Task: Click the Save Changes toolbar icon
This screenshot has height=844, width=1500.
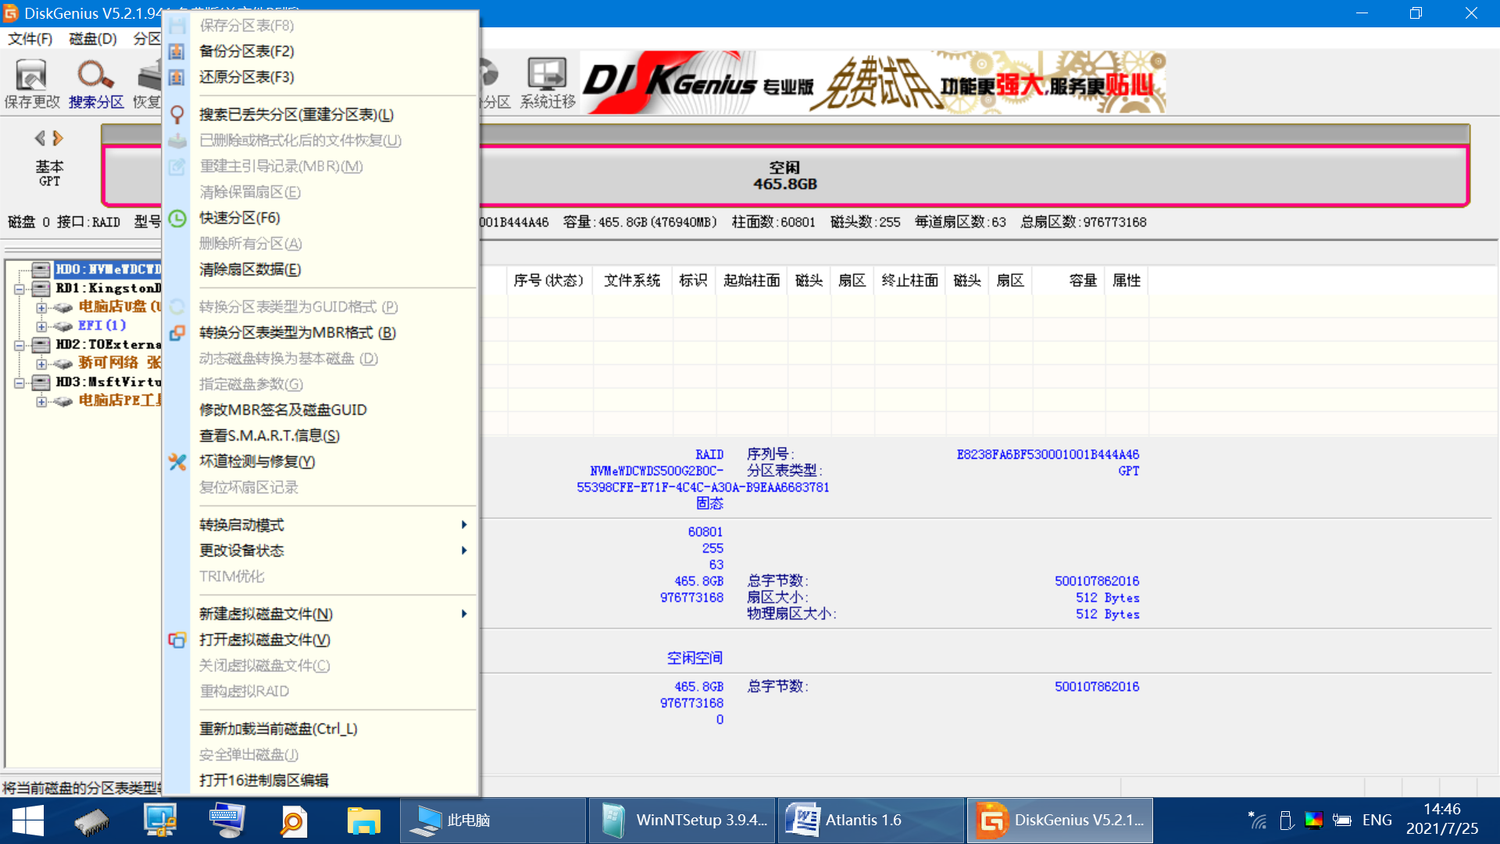Action: 31,75
